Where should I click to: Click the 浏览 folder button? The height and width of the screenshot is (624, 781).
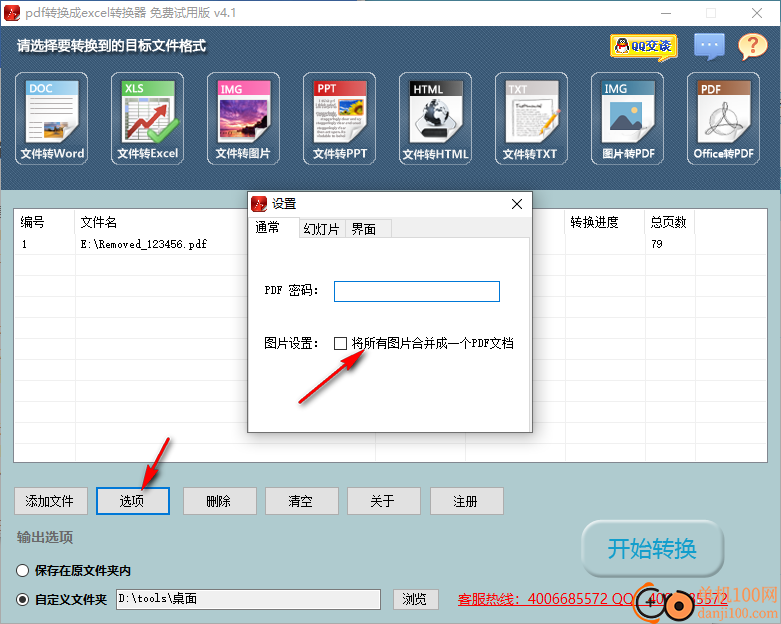point(415,599)
